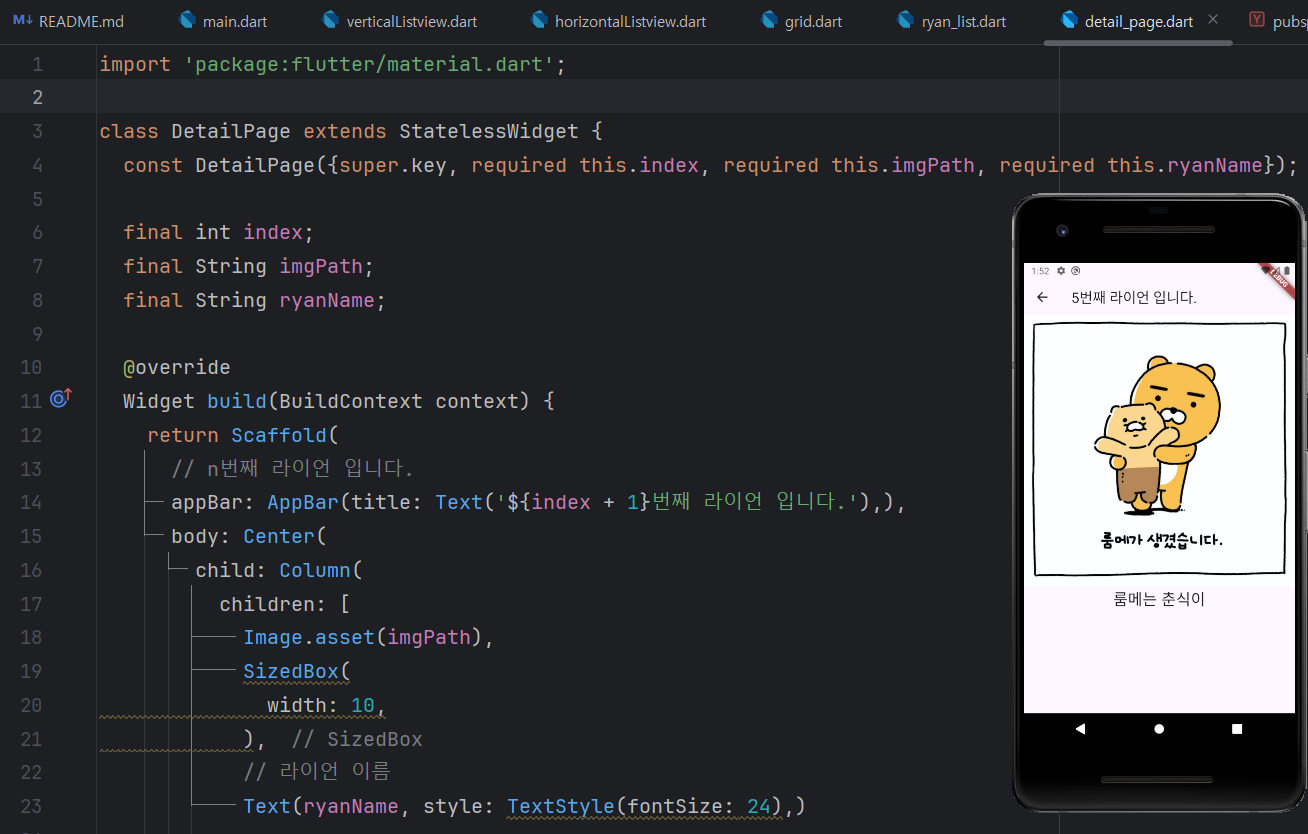Click the 'DetailPage' class name on line 3

point(231,131)
